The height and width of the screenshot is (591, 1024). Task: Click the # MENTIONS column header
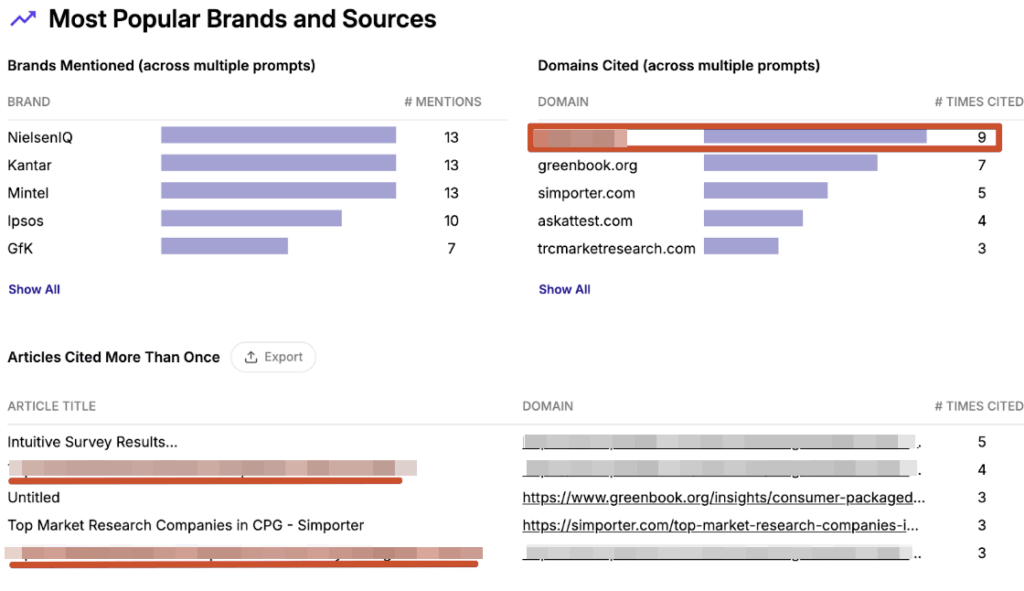pyautogui.click(x=442, y=102)
